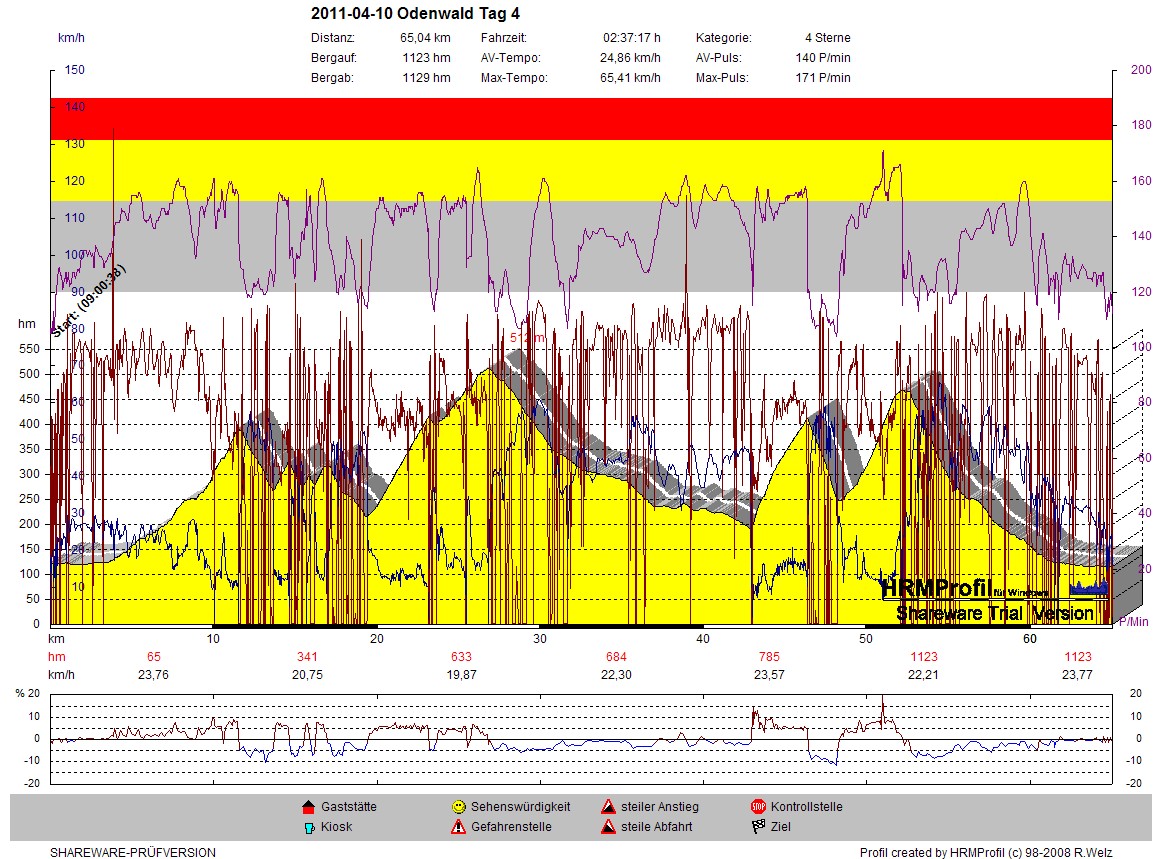Click the Gaststätte house icon in legend
Image resolution: width=1162 pixels, height=859 pixels.
(x=308, y=807)
